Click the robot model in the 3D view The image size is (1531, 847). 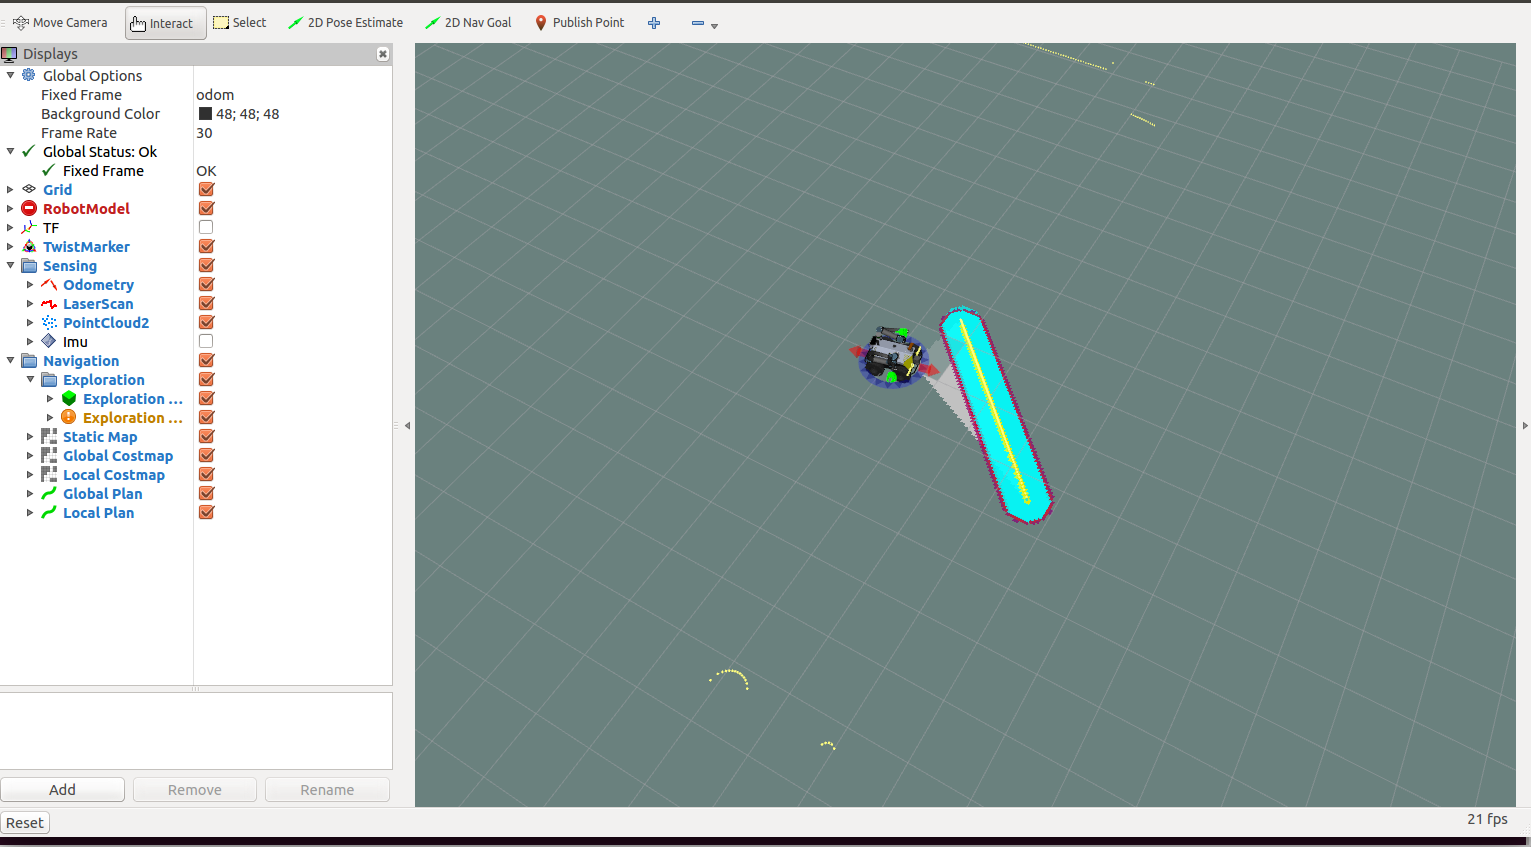(x=893, y=356)
